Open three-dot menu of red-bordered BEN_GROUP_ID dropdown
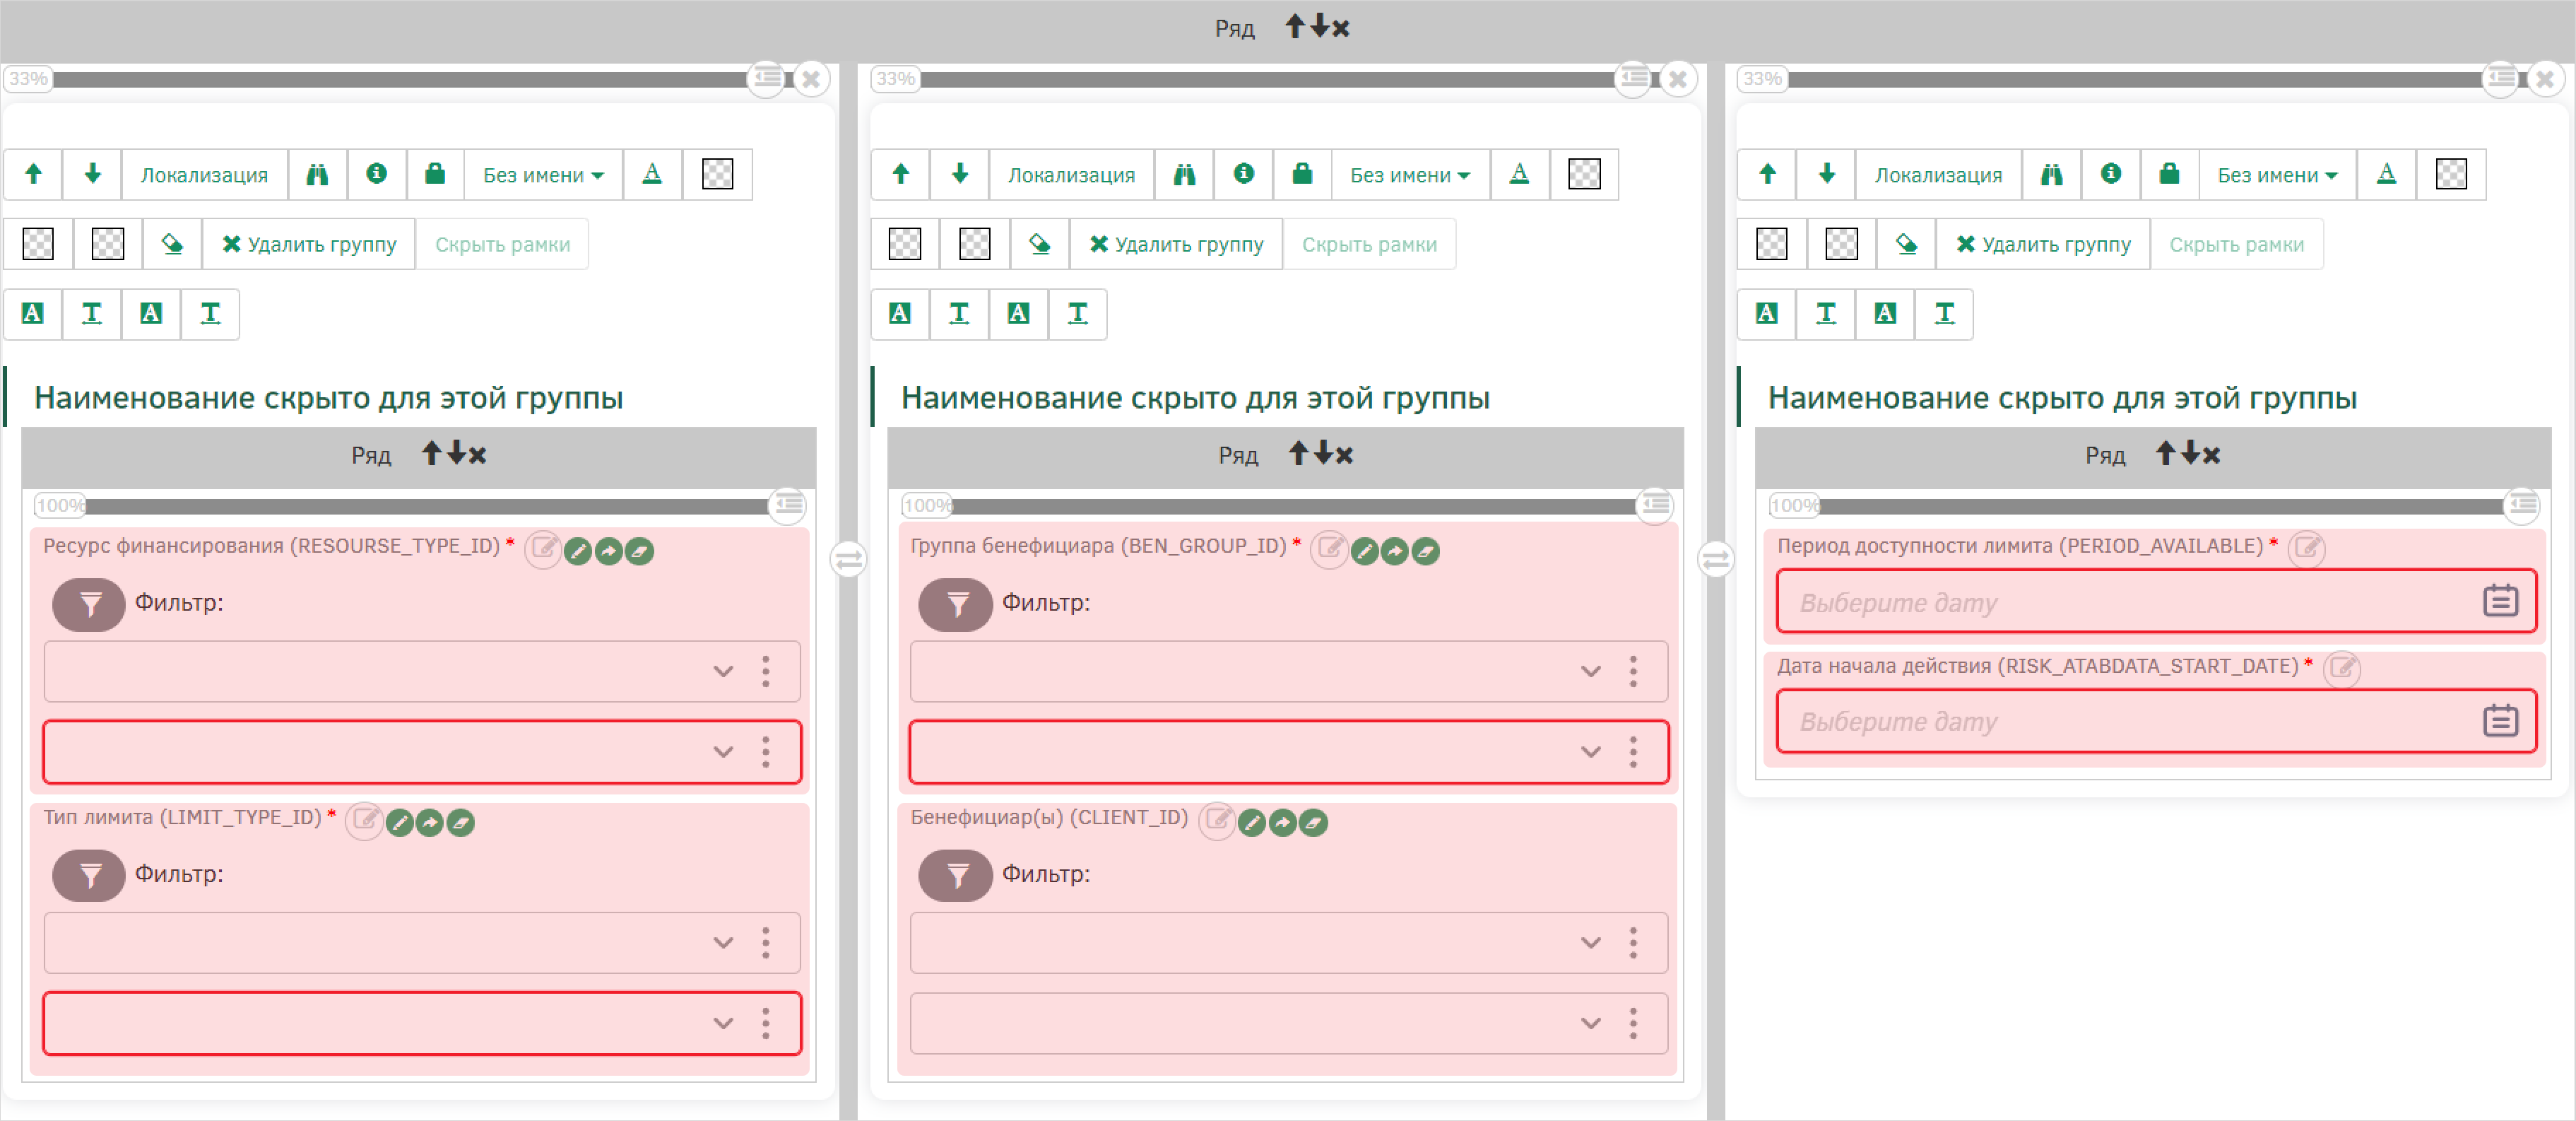 point(1633,752)
